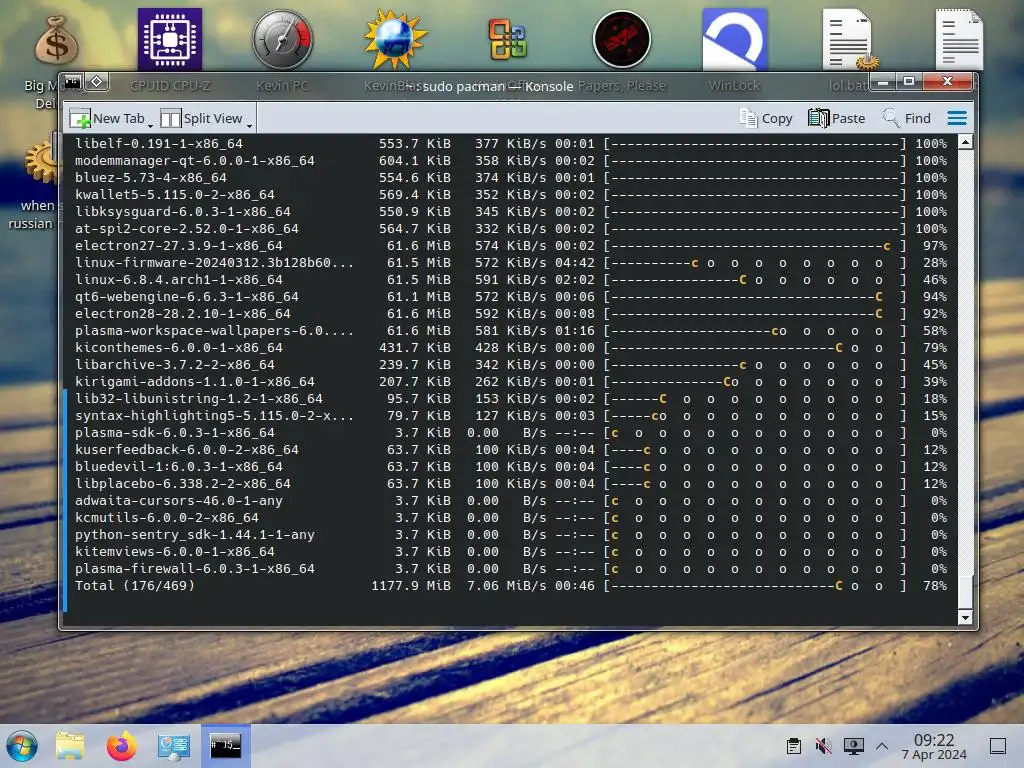Open the Find search bar
This screenshot has width=1024, height=768.
click(x=906, y=118)
